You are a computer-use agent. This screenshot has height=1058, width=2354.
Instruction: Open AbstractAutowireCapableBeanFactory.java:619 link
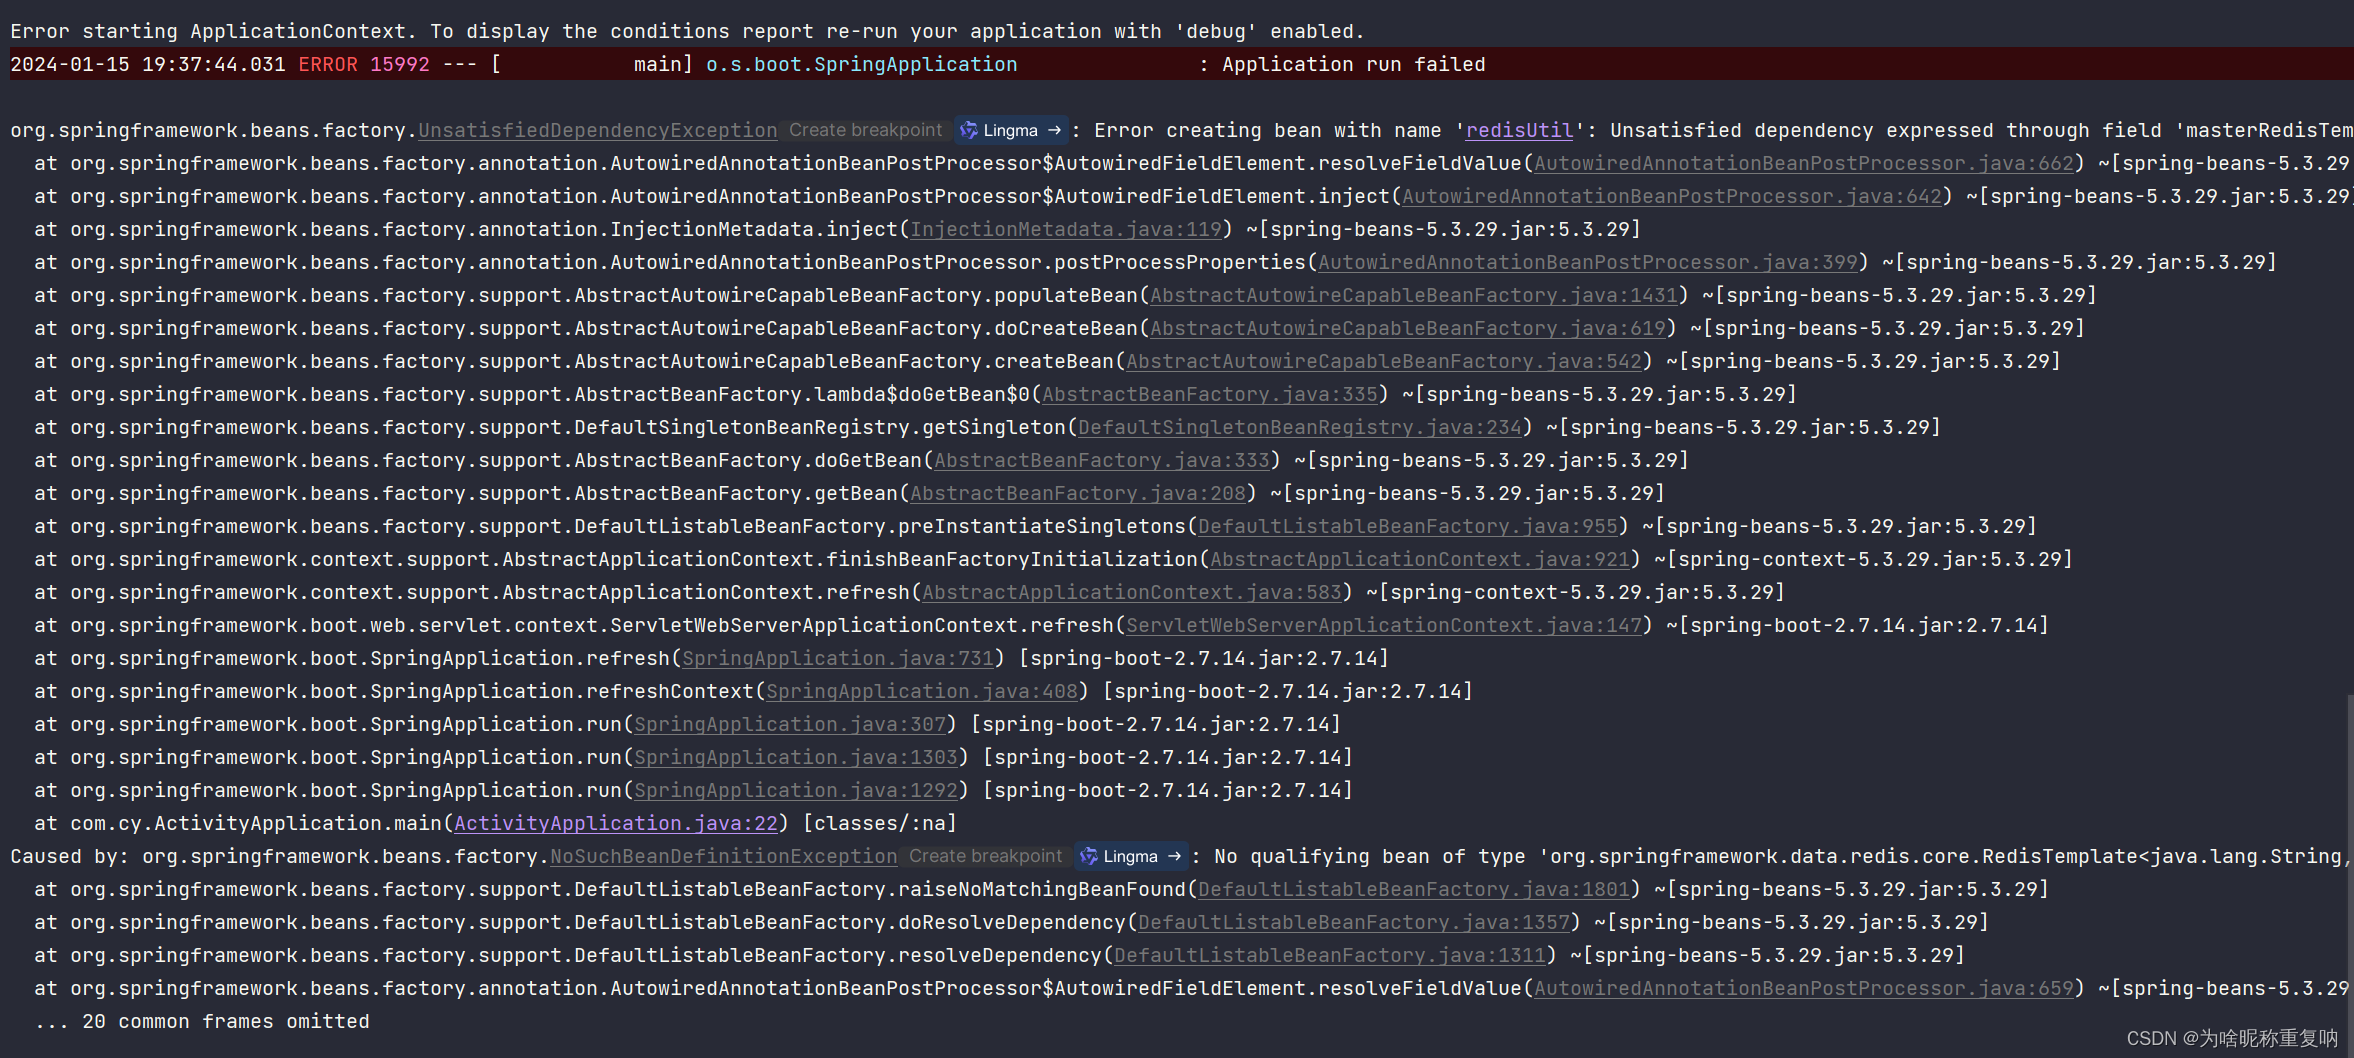point(1408,328)
